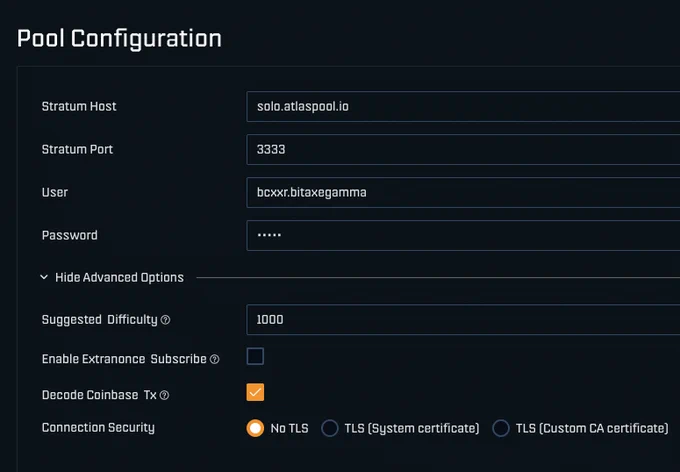Click into the Password field

463,235
